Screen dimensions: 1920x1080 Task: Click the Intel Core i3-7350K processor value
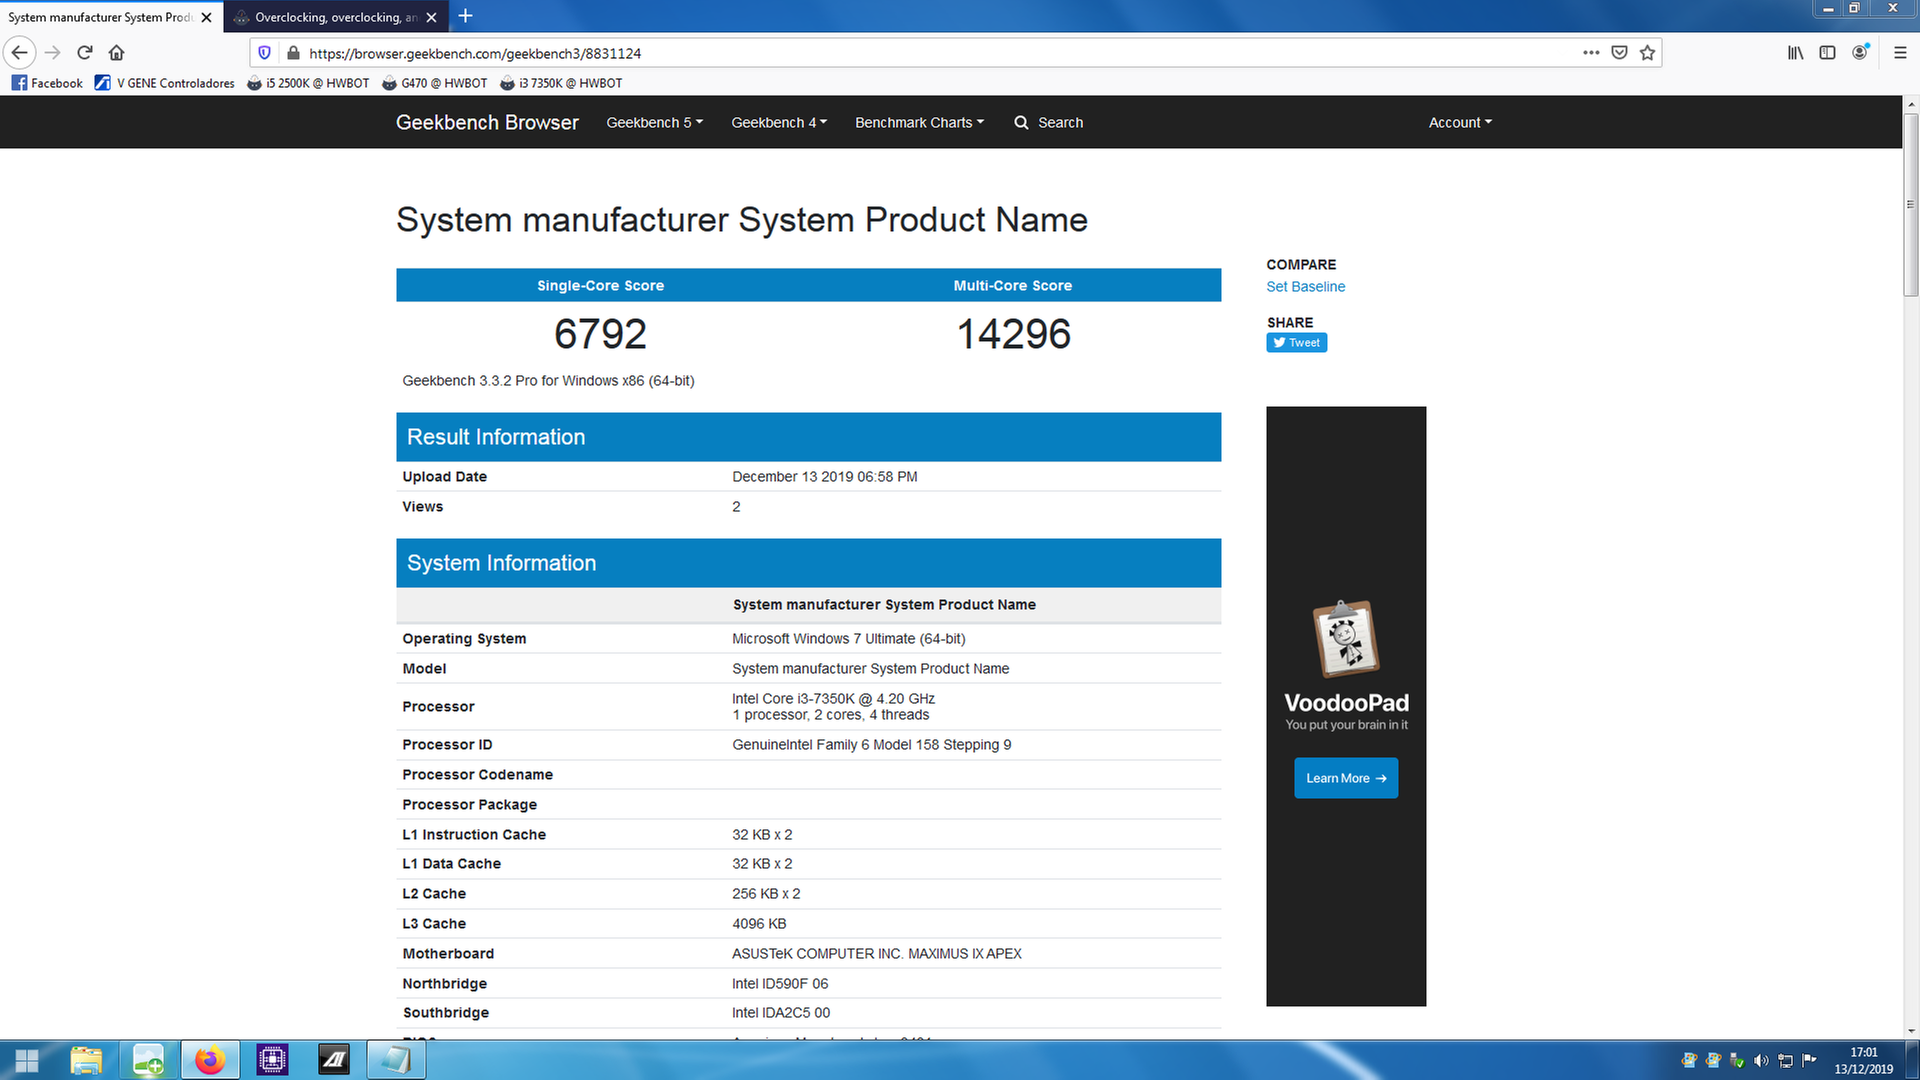833,699
